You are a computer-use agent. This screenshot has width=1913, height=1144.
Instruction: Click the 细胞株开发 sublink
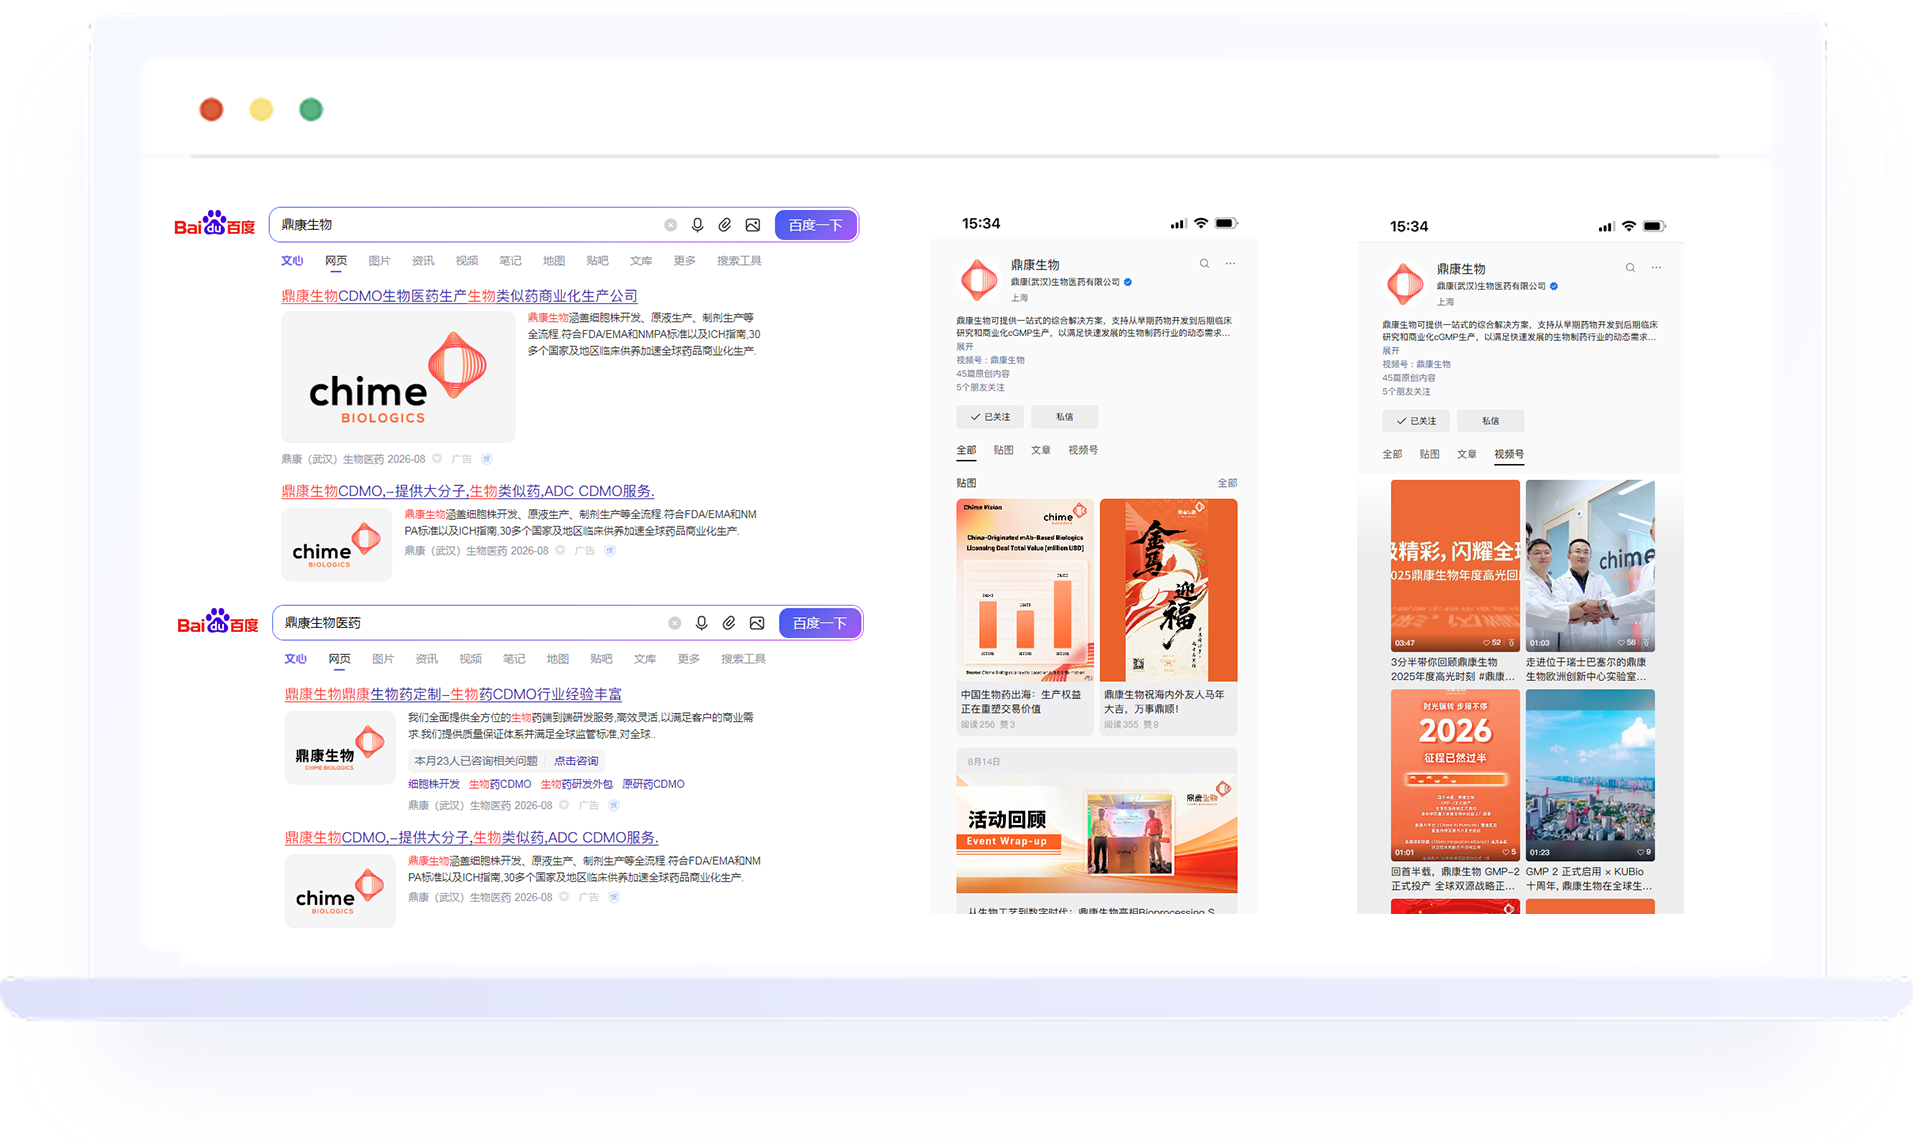coord(434,784)
